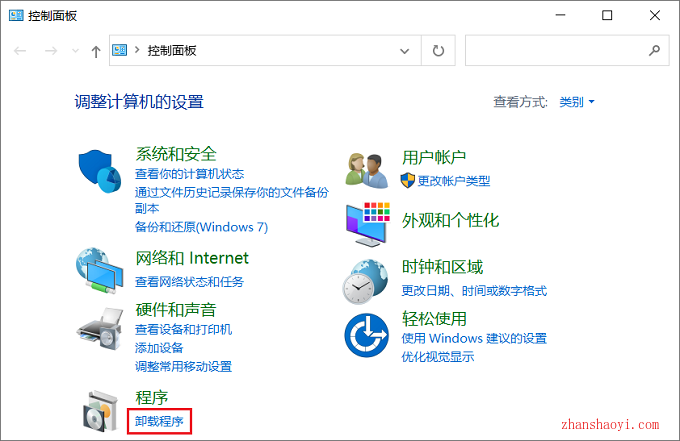Refresh the control panel view

(438, 51)
